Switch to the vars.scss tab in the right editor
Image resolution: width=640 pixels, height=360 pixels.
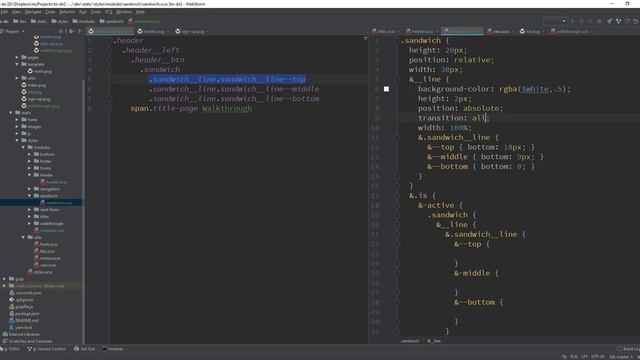click(x=500, y=31)
